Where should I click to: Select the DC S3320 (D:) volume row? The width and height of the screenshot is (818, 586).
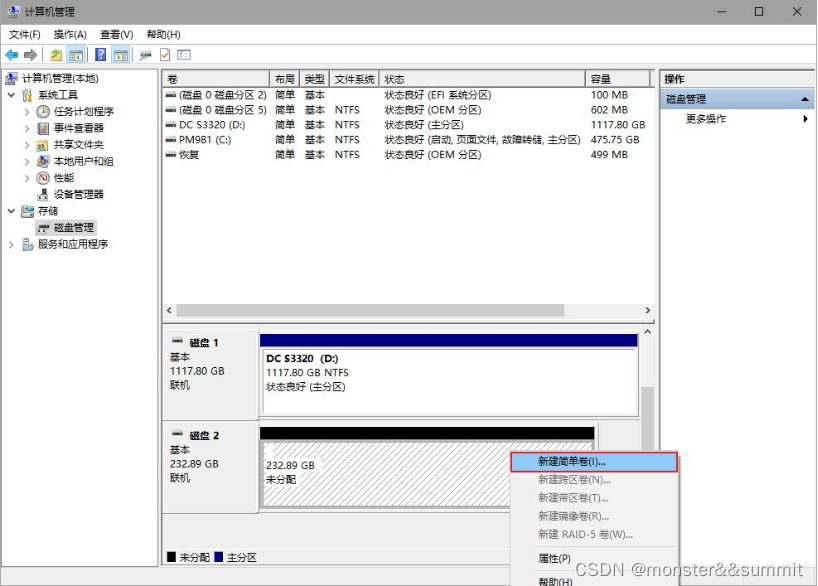coord(408,125)
